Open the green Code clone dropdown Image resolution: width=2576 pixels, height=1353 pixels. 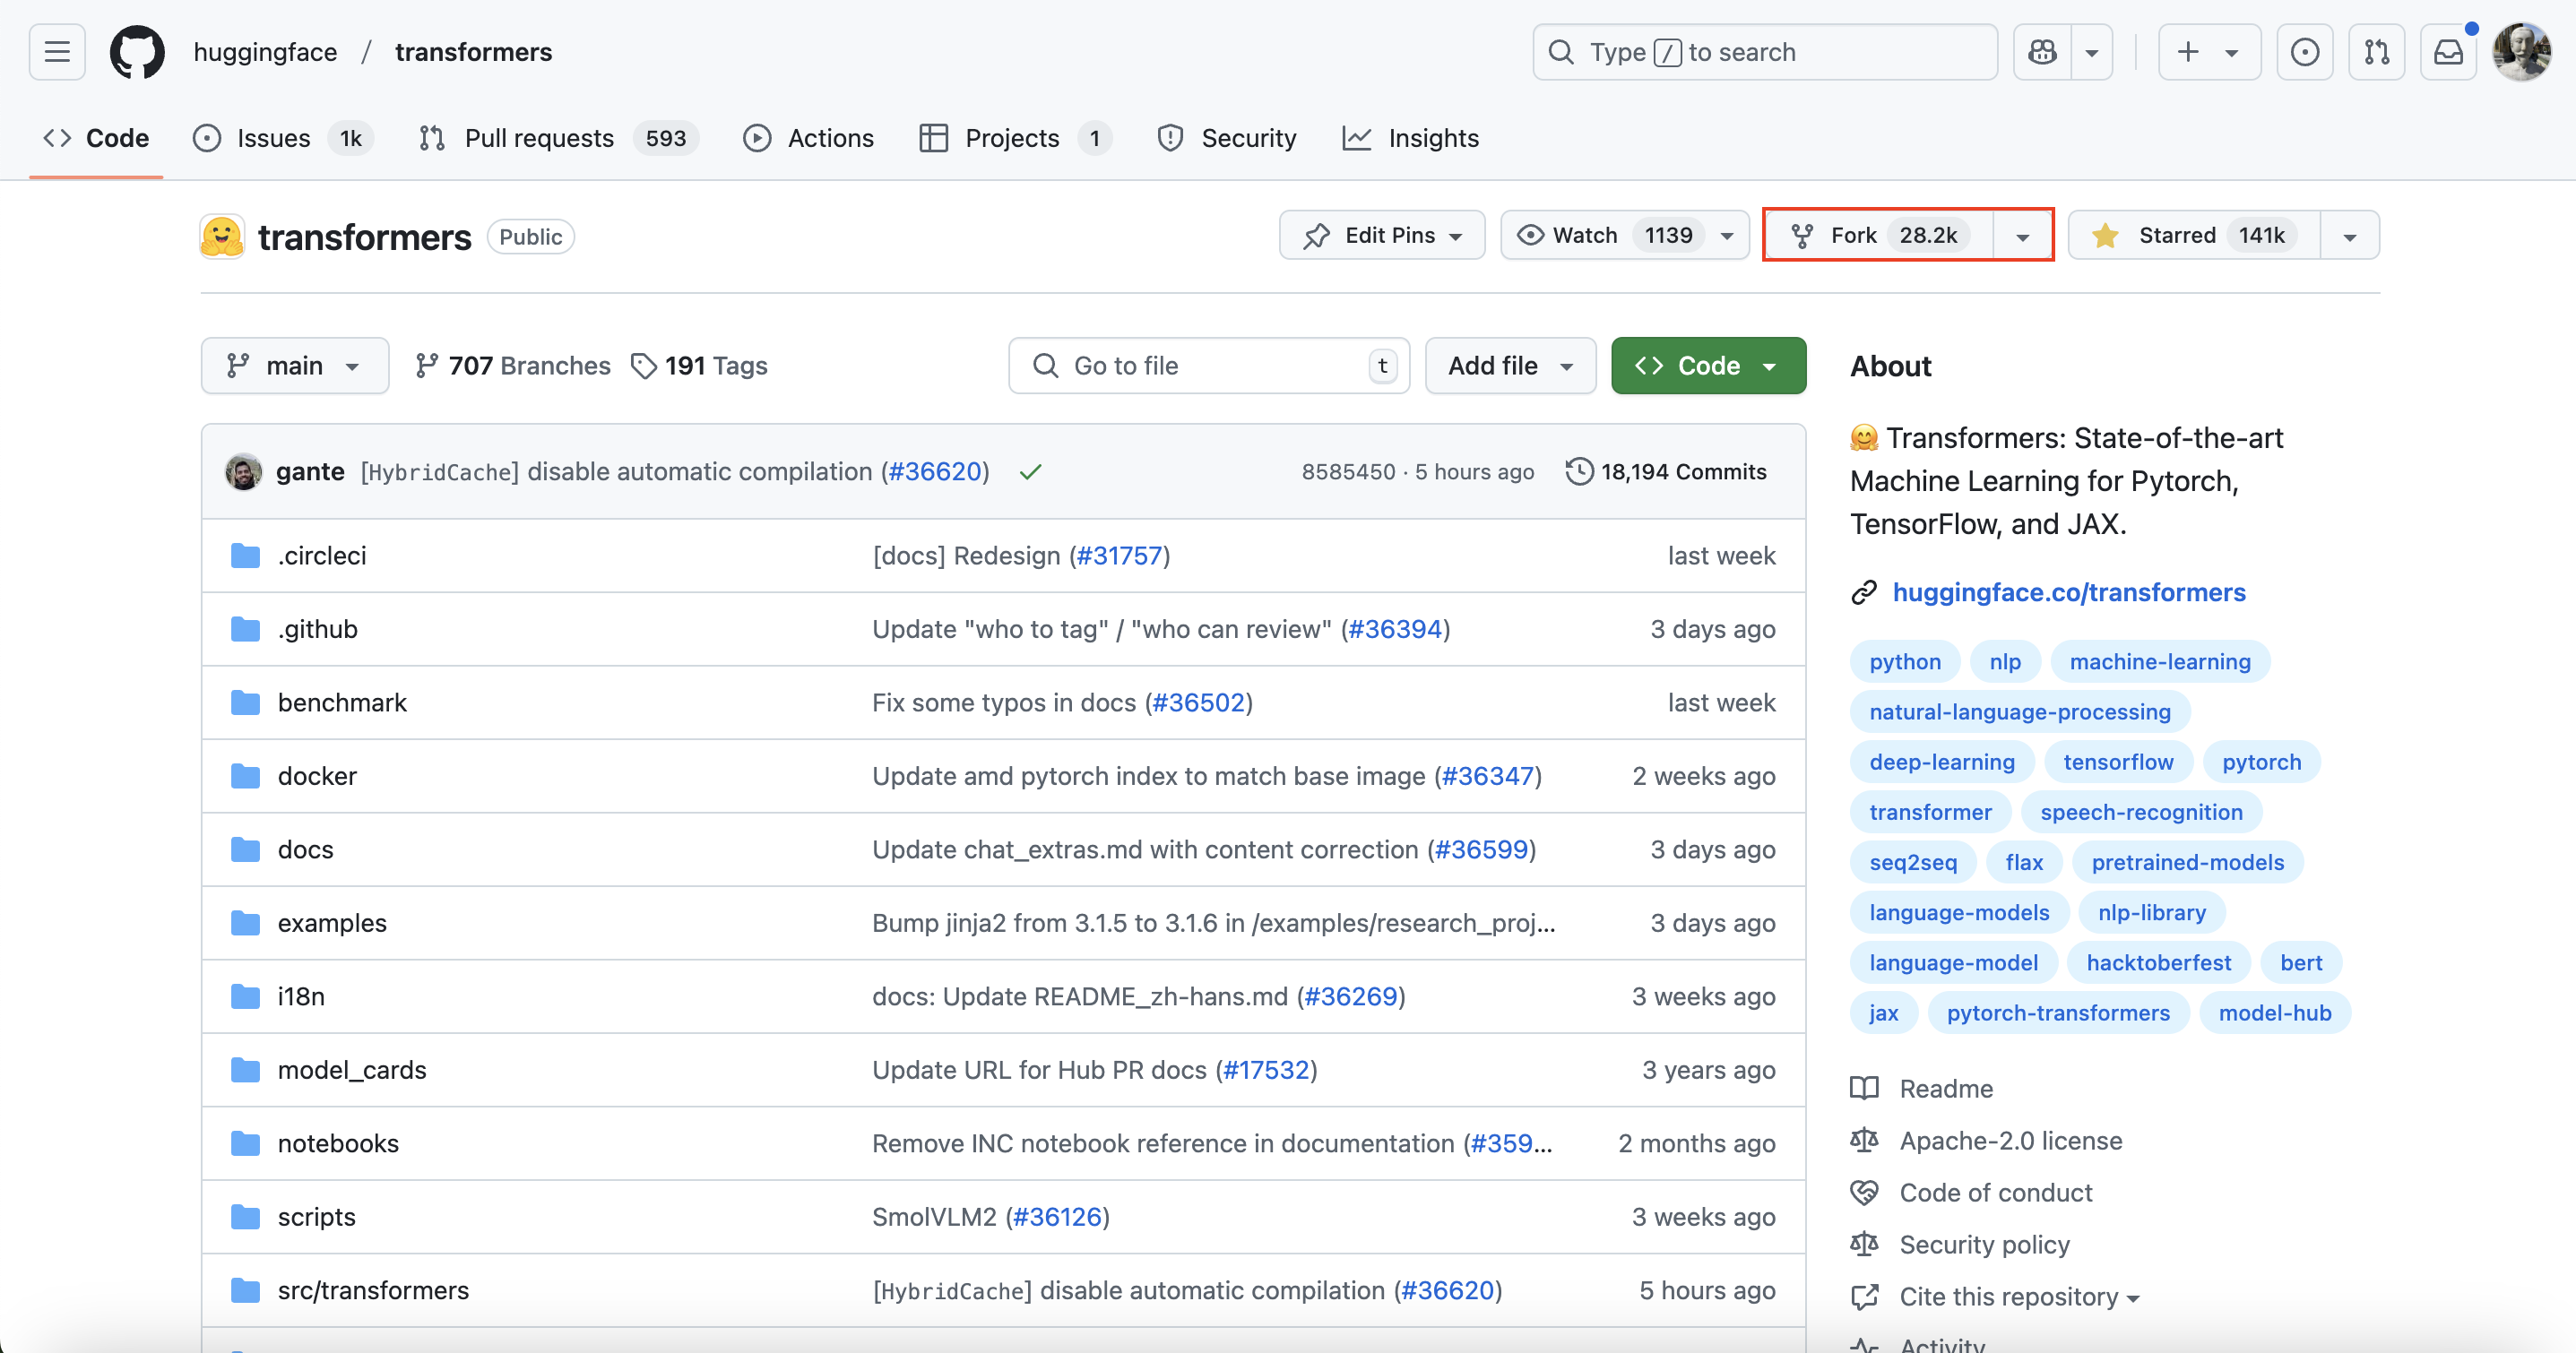coord(1709,366)
